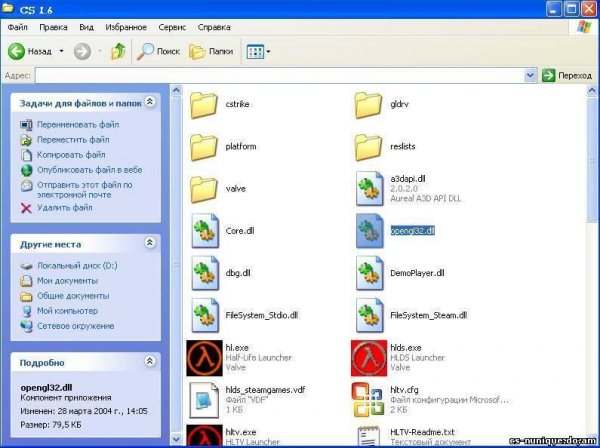Screen dimensions: 600x448
Task: Select the FileSystem_Steam.dll file icon
Action: pyautogui.click(x=369, y=315)
